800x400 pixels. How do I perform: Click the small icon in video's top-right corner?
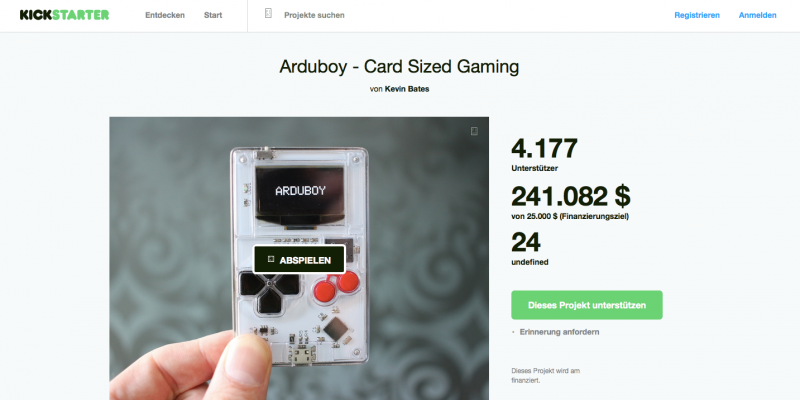[474, 131]
